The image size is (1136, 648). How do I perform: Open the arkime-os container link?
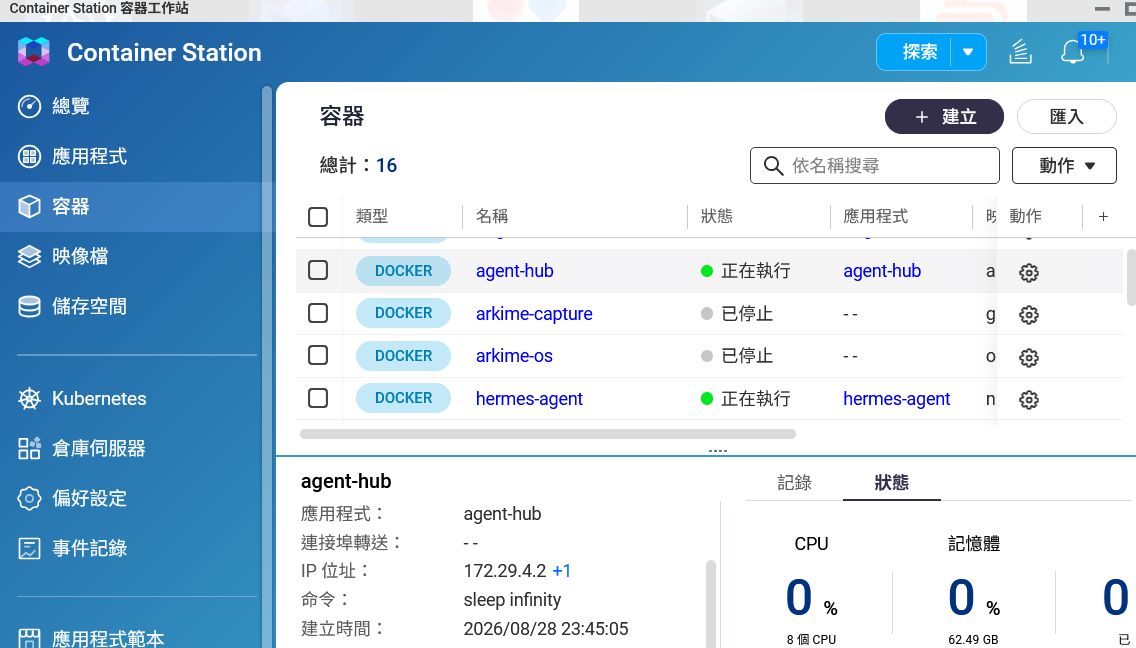[x=514, y=356]
